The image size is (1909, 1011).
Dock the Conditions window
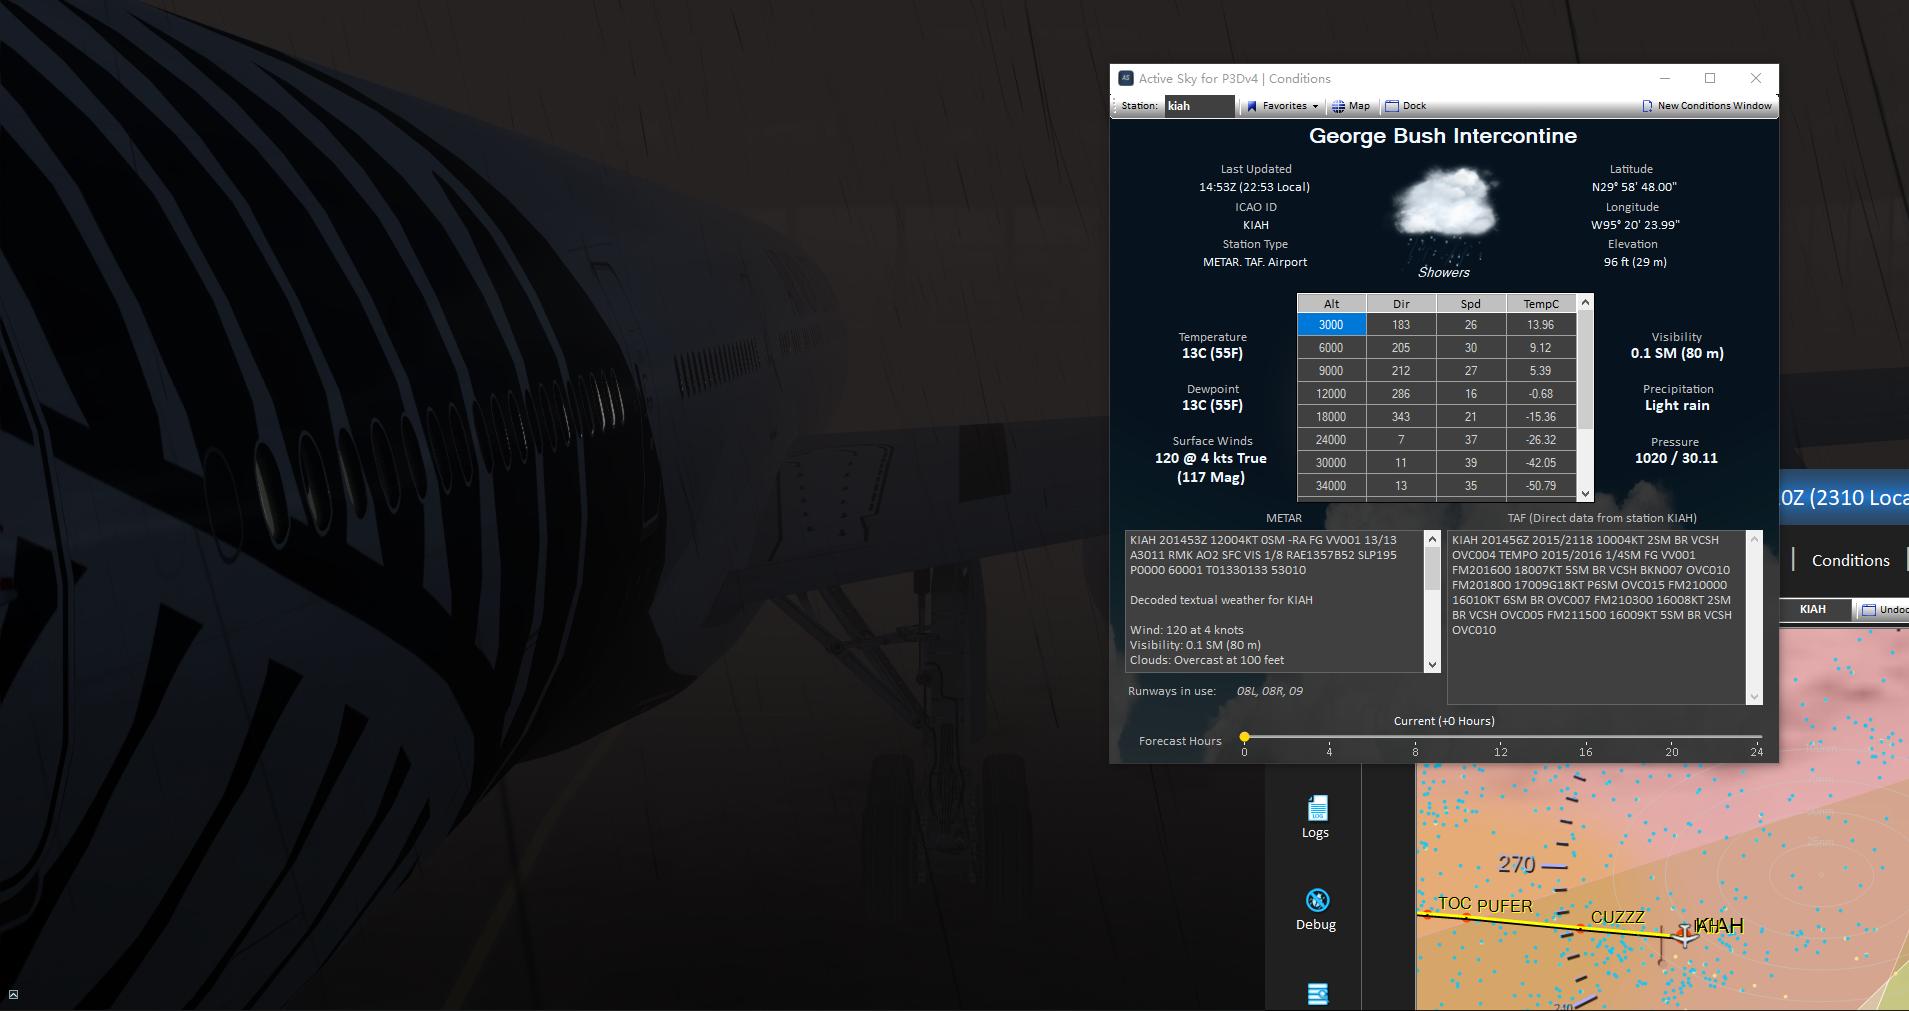(1405, 106)
